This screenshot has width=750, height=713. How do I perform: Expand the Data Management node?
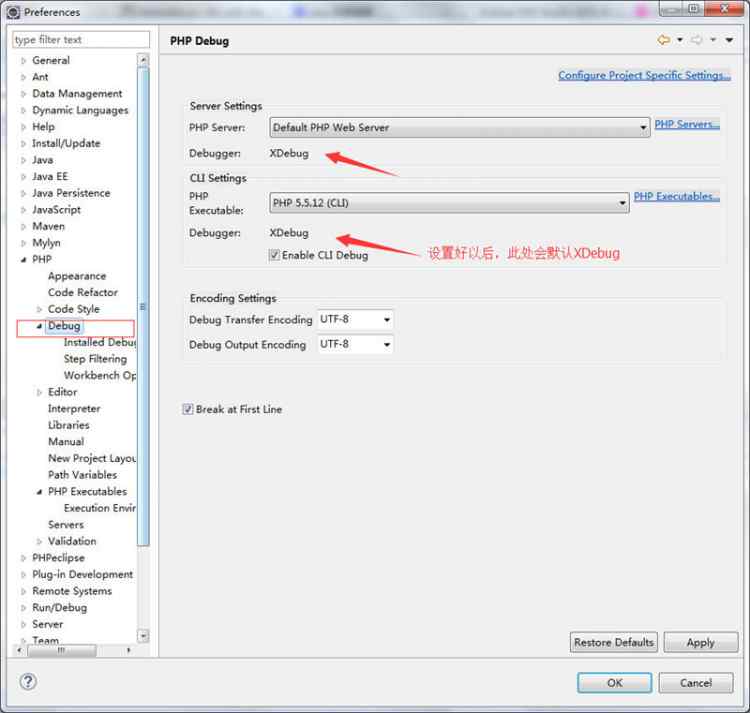23,94
